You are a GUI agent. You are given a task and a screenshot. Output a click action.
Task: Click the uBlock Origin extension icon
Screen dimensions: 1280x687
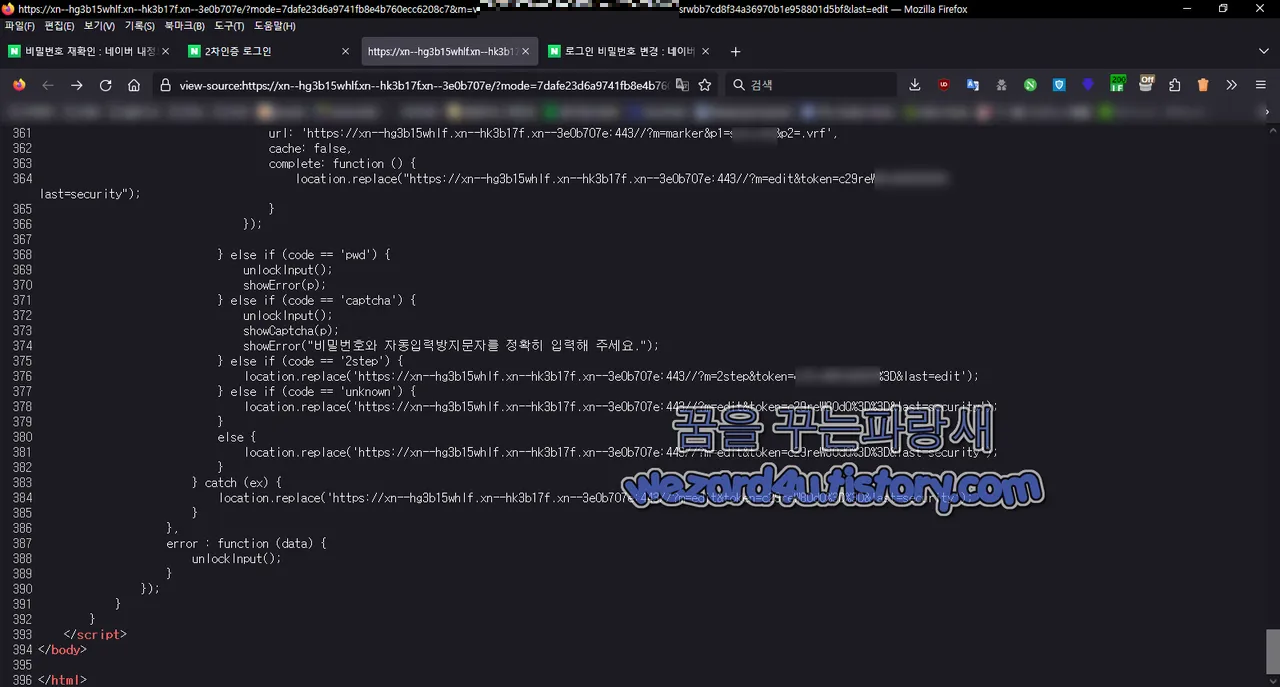click(943, 85)
